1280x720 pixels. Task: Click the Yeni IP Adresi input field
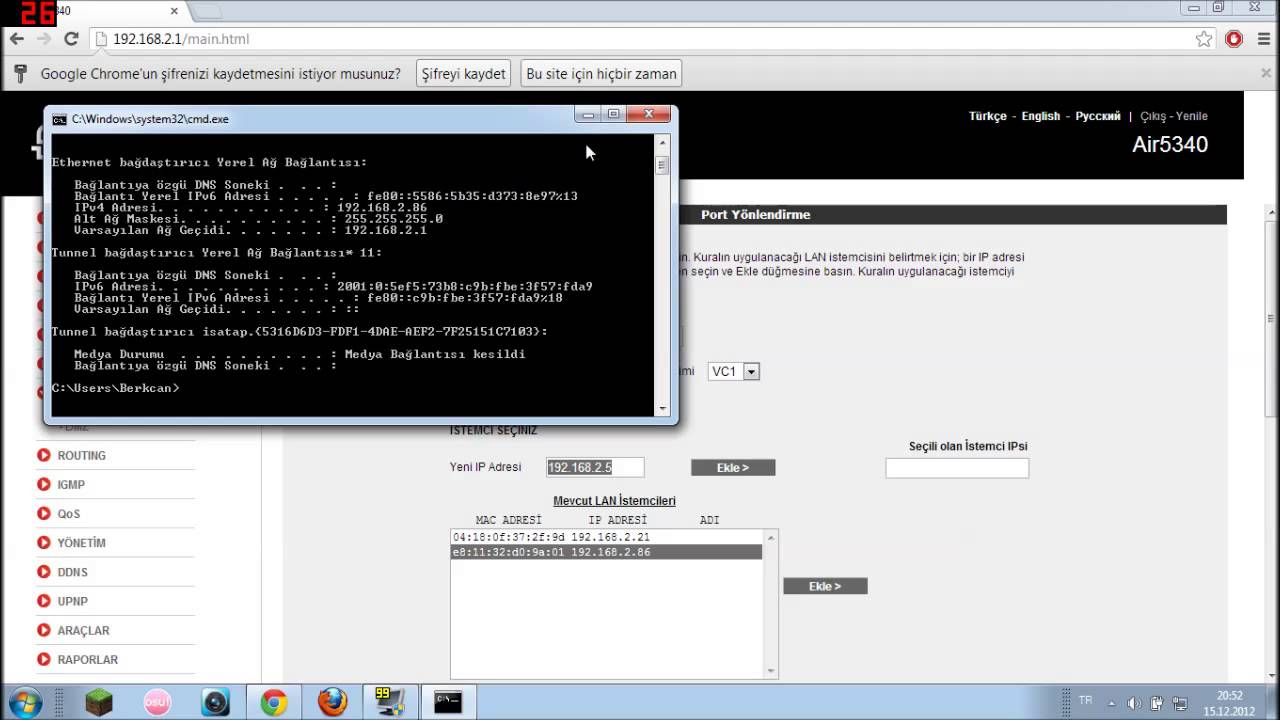click(595, 467)
